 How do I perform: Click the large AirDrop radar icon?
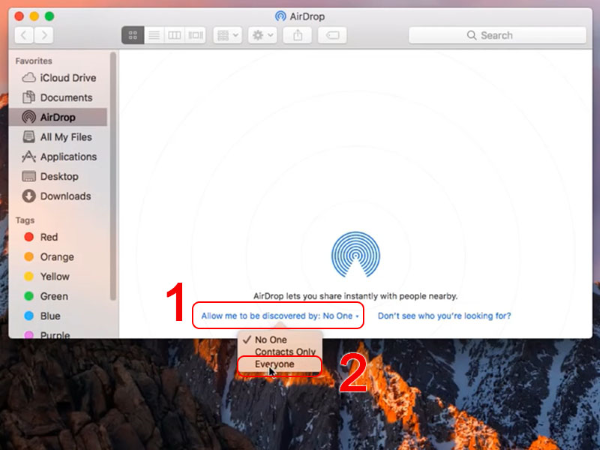tap(354, 255)
